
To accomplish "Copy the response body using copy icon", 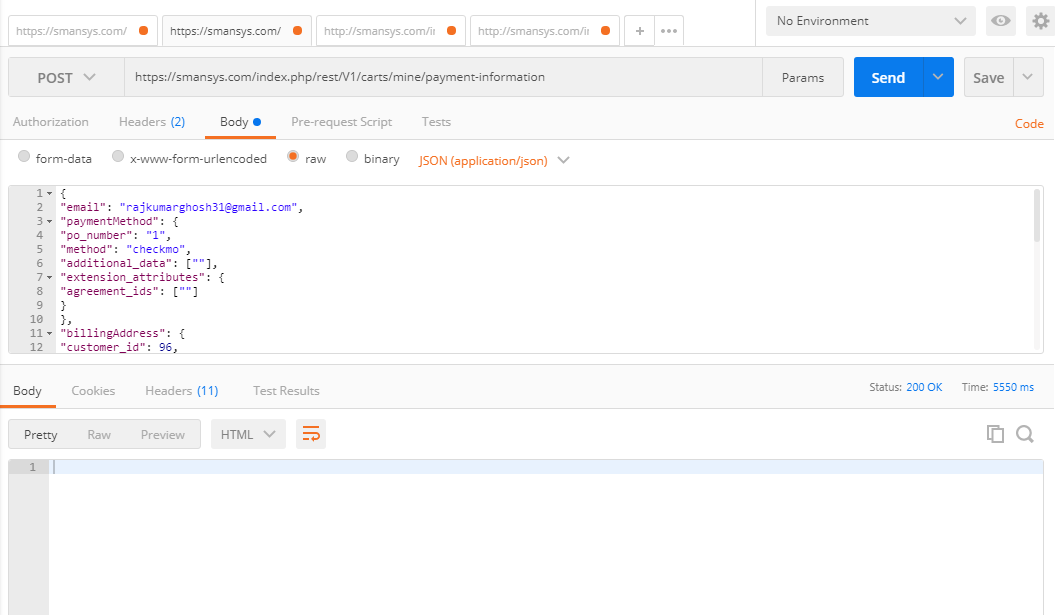I will (x=995, y=433).
